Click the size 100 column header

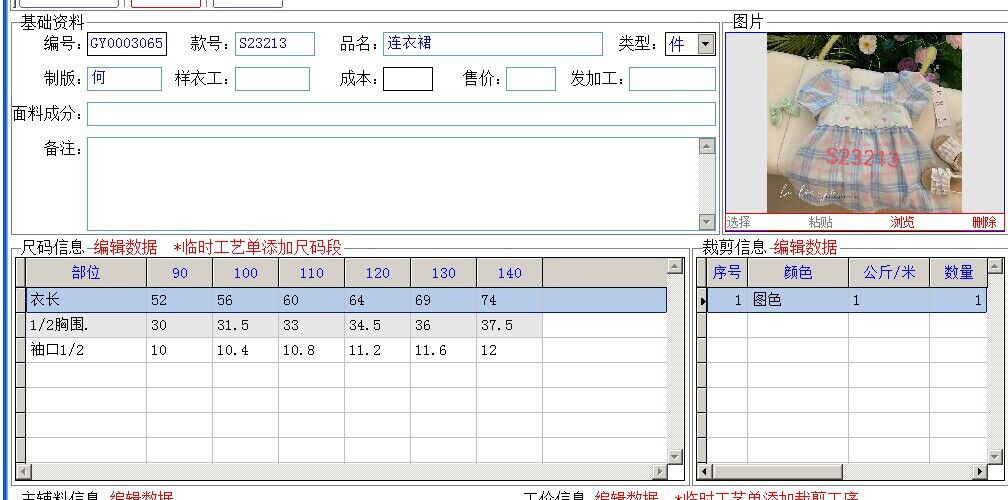246,272
